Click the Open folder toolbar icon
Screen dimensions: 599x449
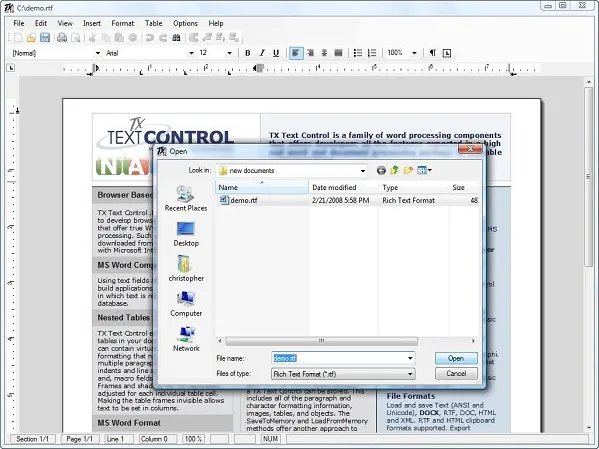31,37
